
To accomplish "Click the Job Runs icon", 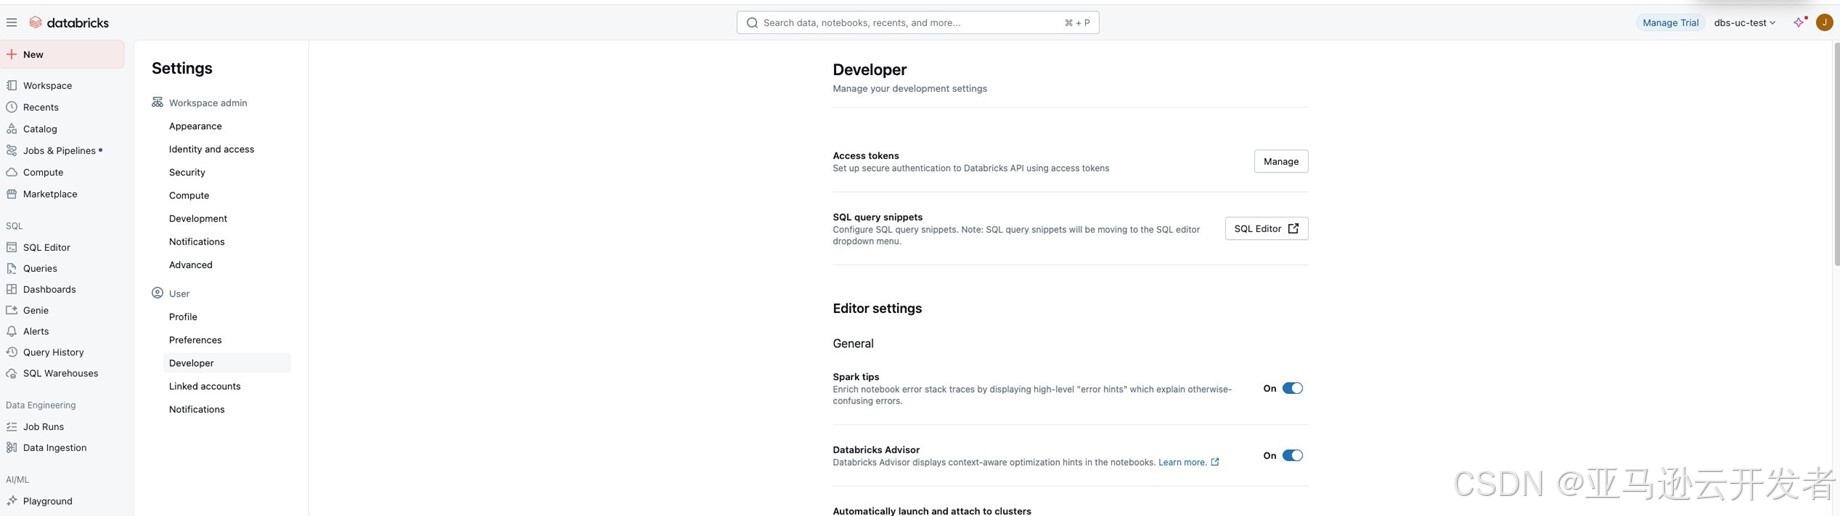I will (12, 427).
